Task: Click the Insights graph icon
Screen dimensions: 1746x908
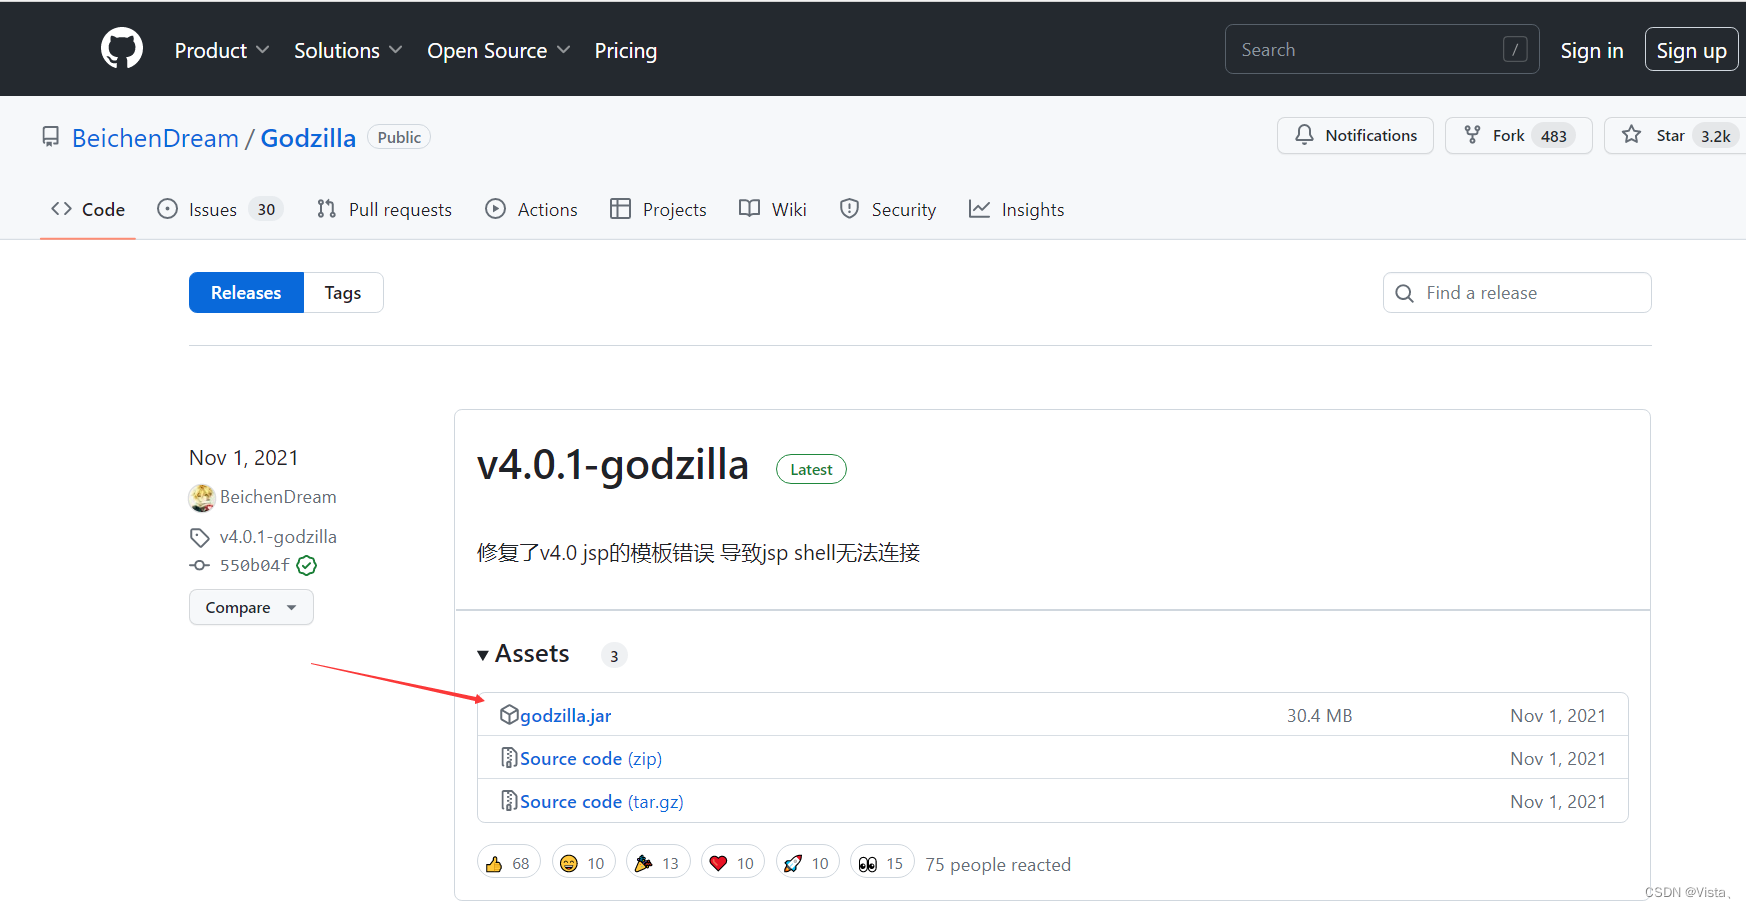Action: click(979, 209)
